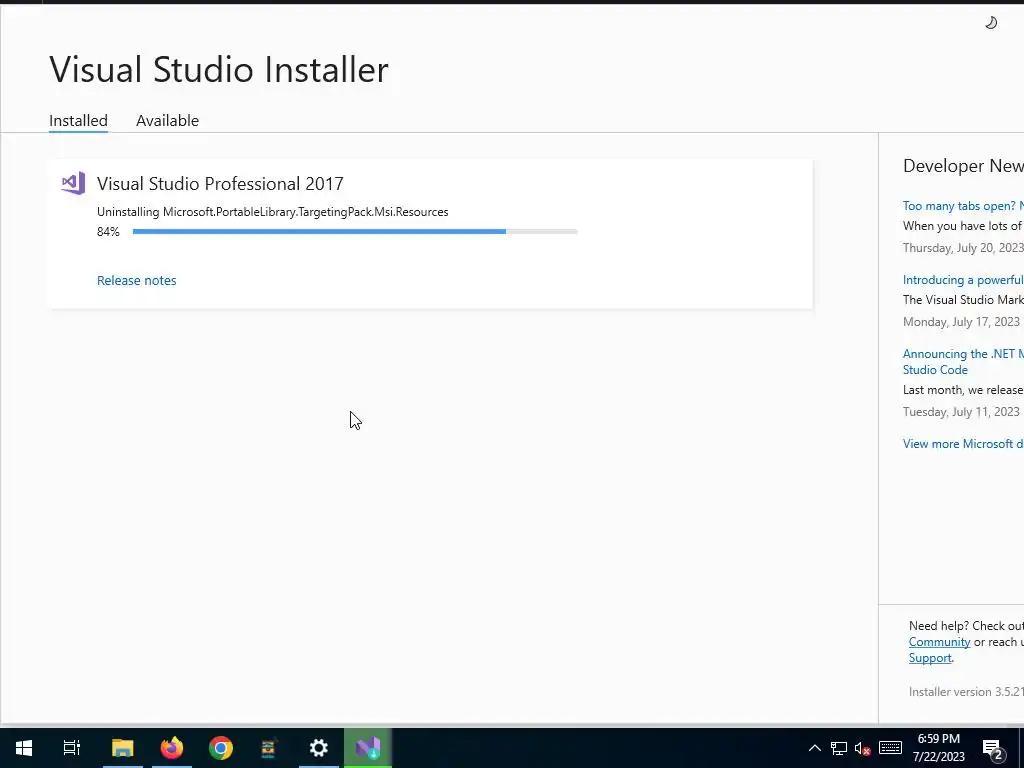Click the Visual Studio Professional 2017 title
The height and width of the screenshot is (768, 1024).
(220, 184)
